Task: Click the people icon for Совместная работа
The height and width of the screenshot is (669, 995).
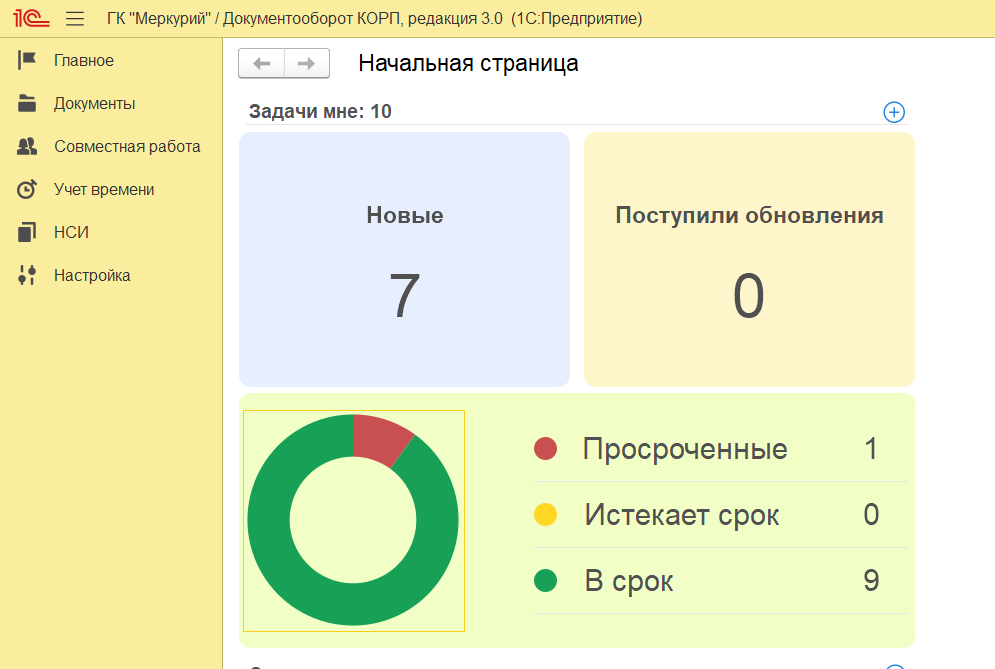Action: [27, 147]
